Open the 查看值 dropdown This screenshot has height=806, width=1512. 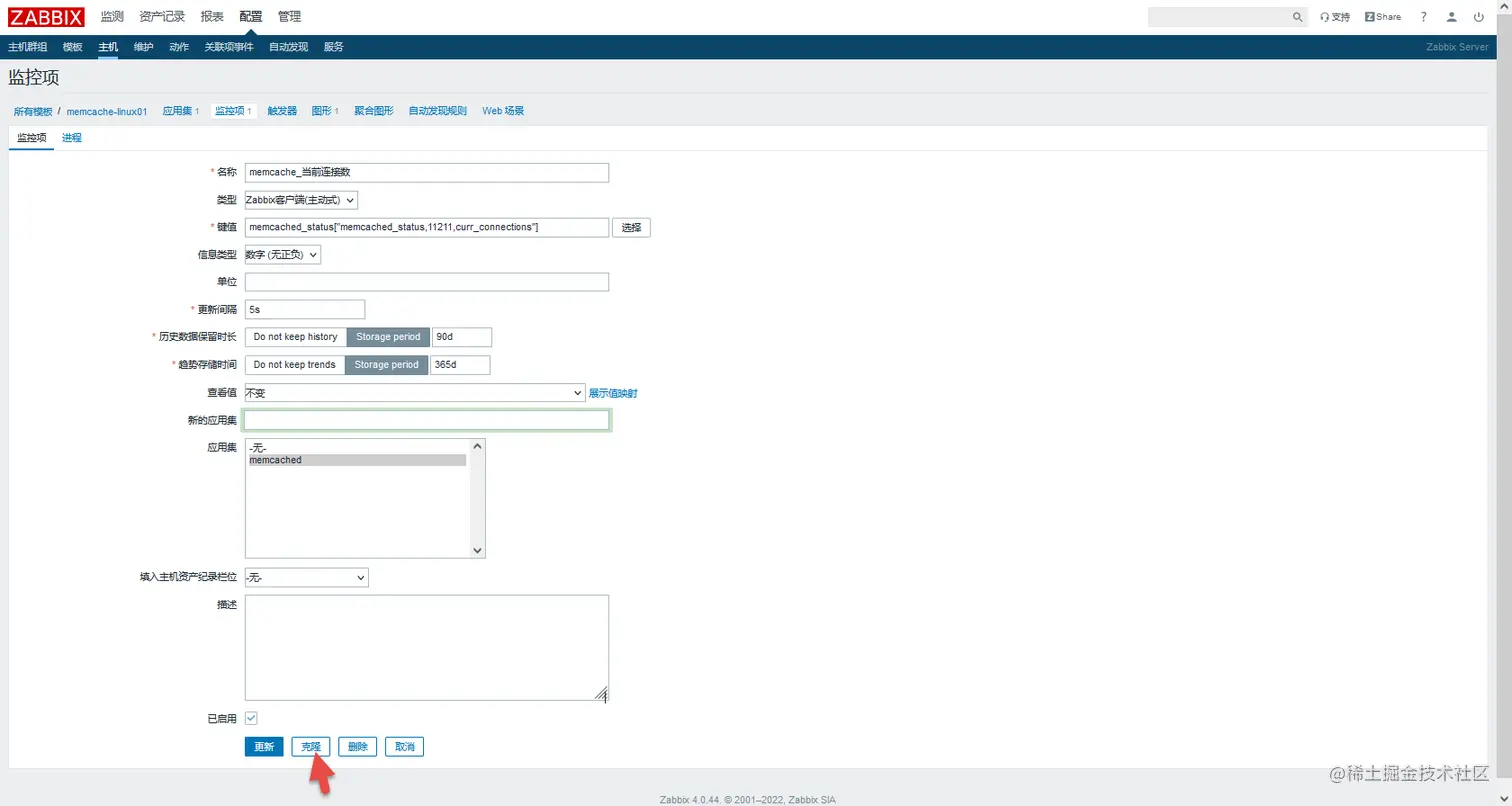(x=415, y=393)
